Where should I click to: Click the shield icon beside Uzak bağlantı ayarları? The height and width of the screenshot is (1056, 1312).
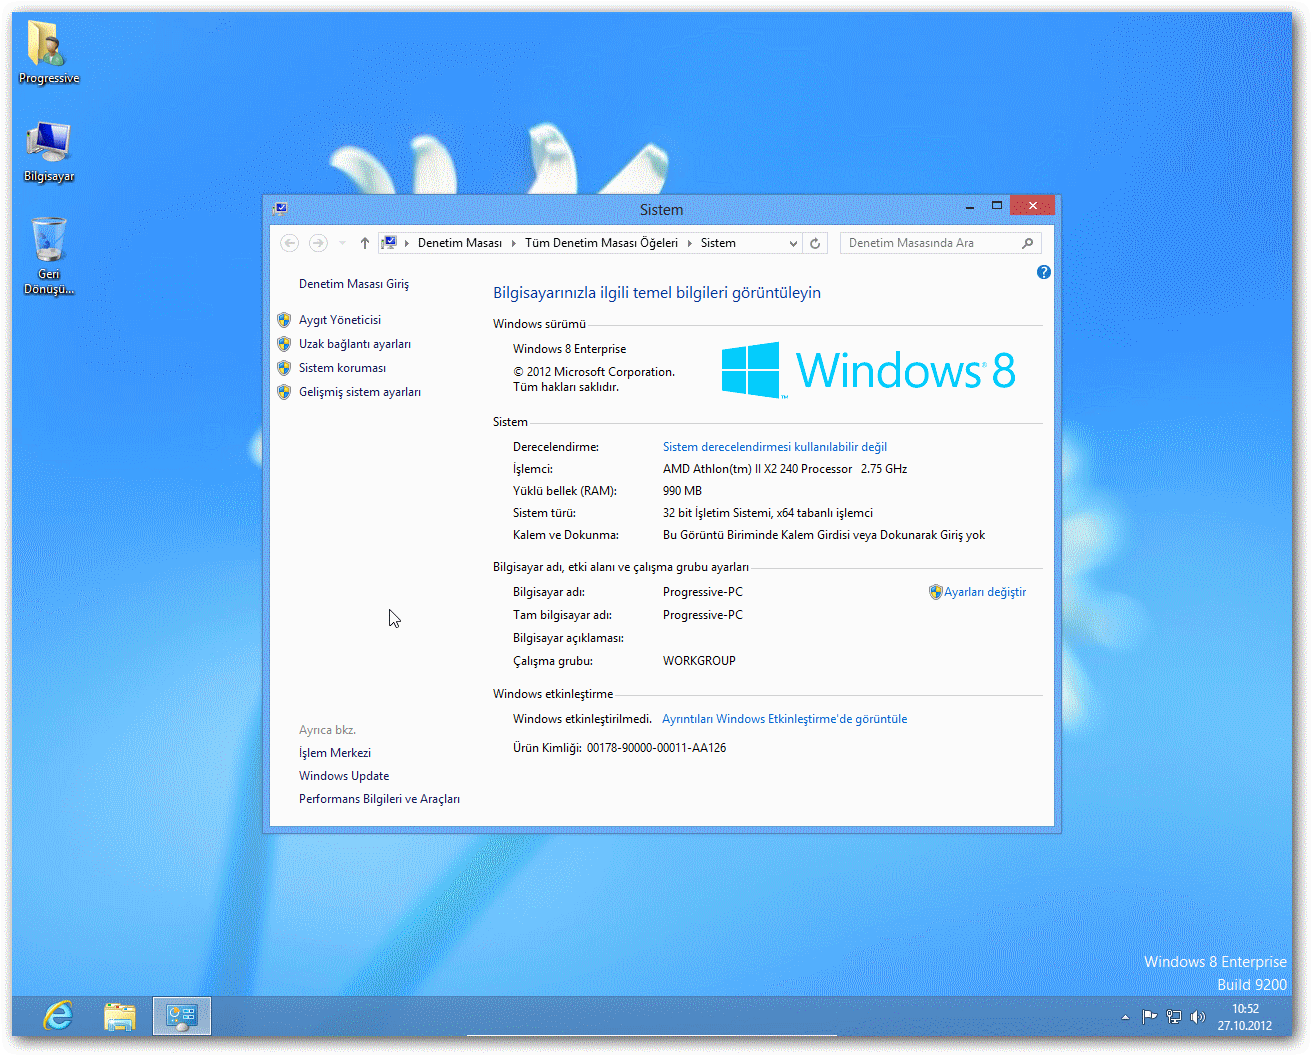[284, 344]
